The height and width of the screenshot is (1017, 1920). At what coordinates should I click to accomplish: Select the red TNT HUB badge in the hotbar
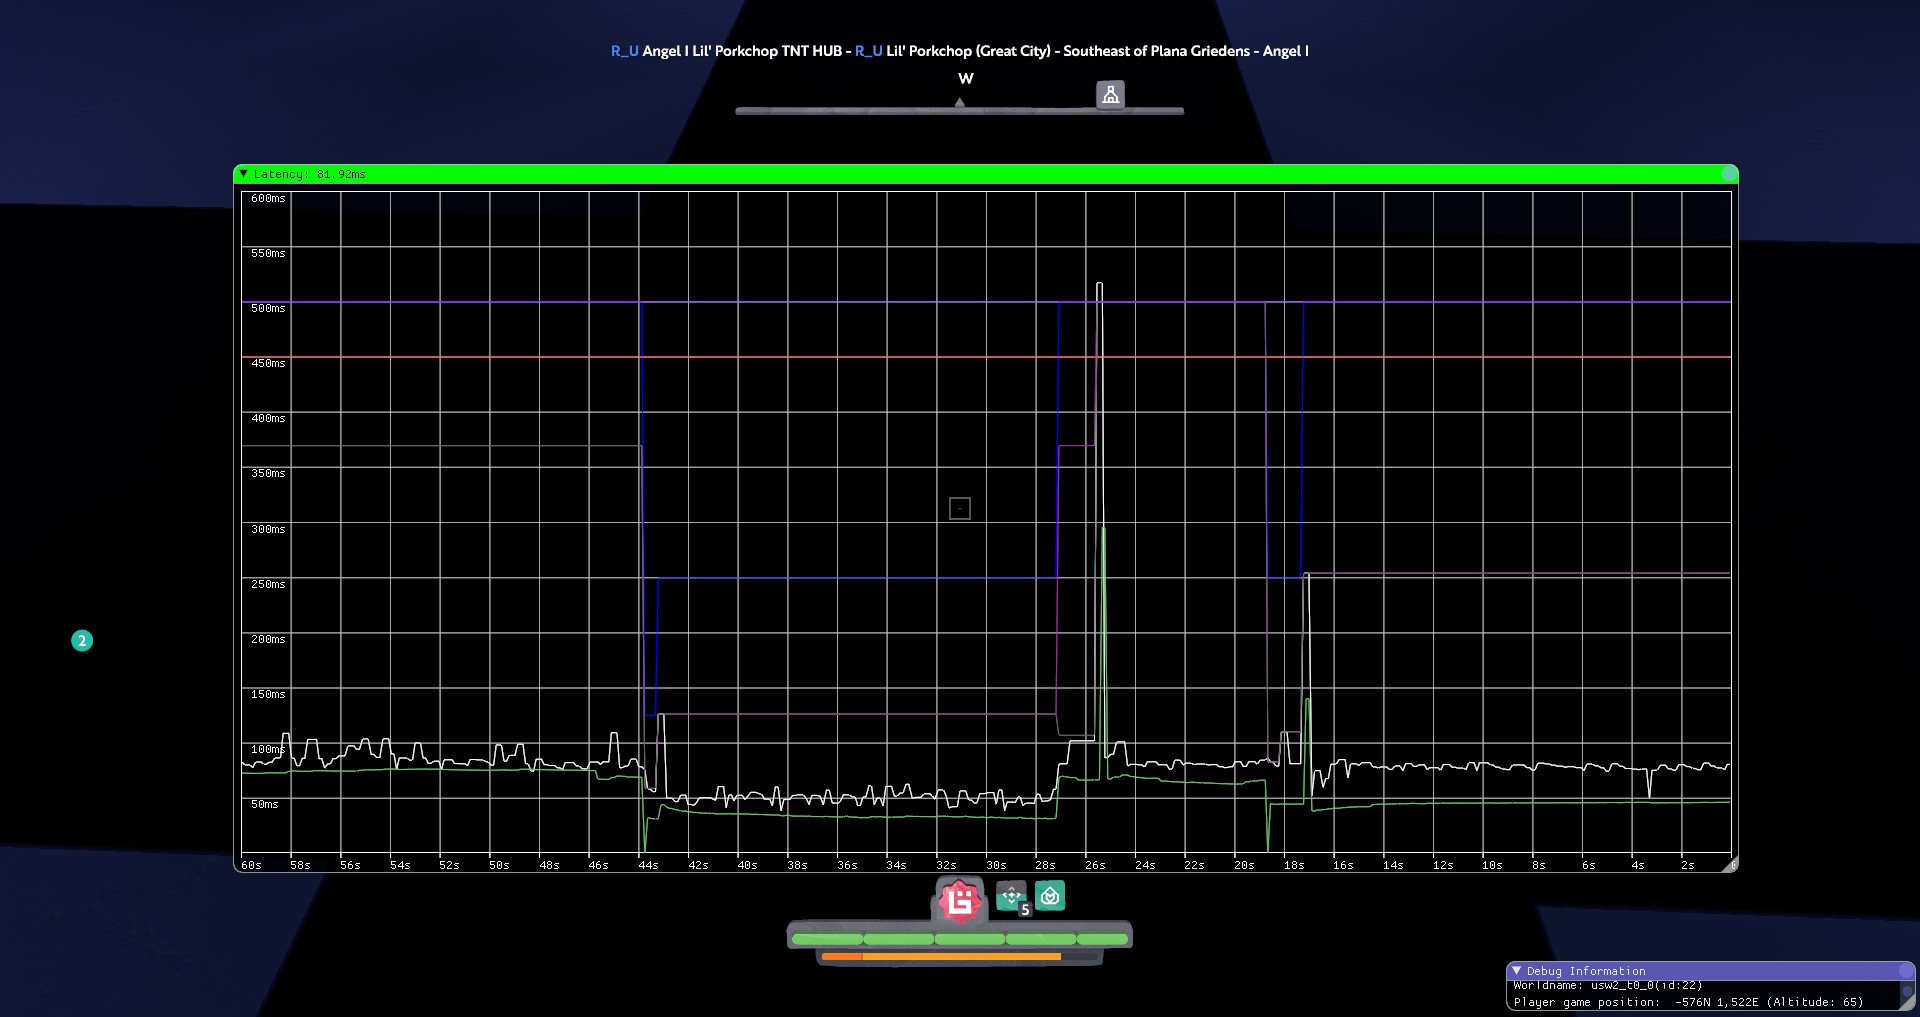pyautogui.click(x=958, y=898)
